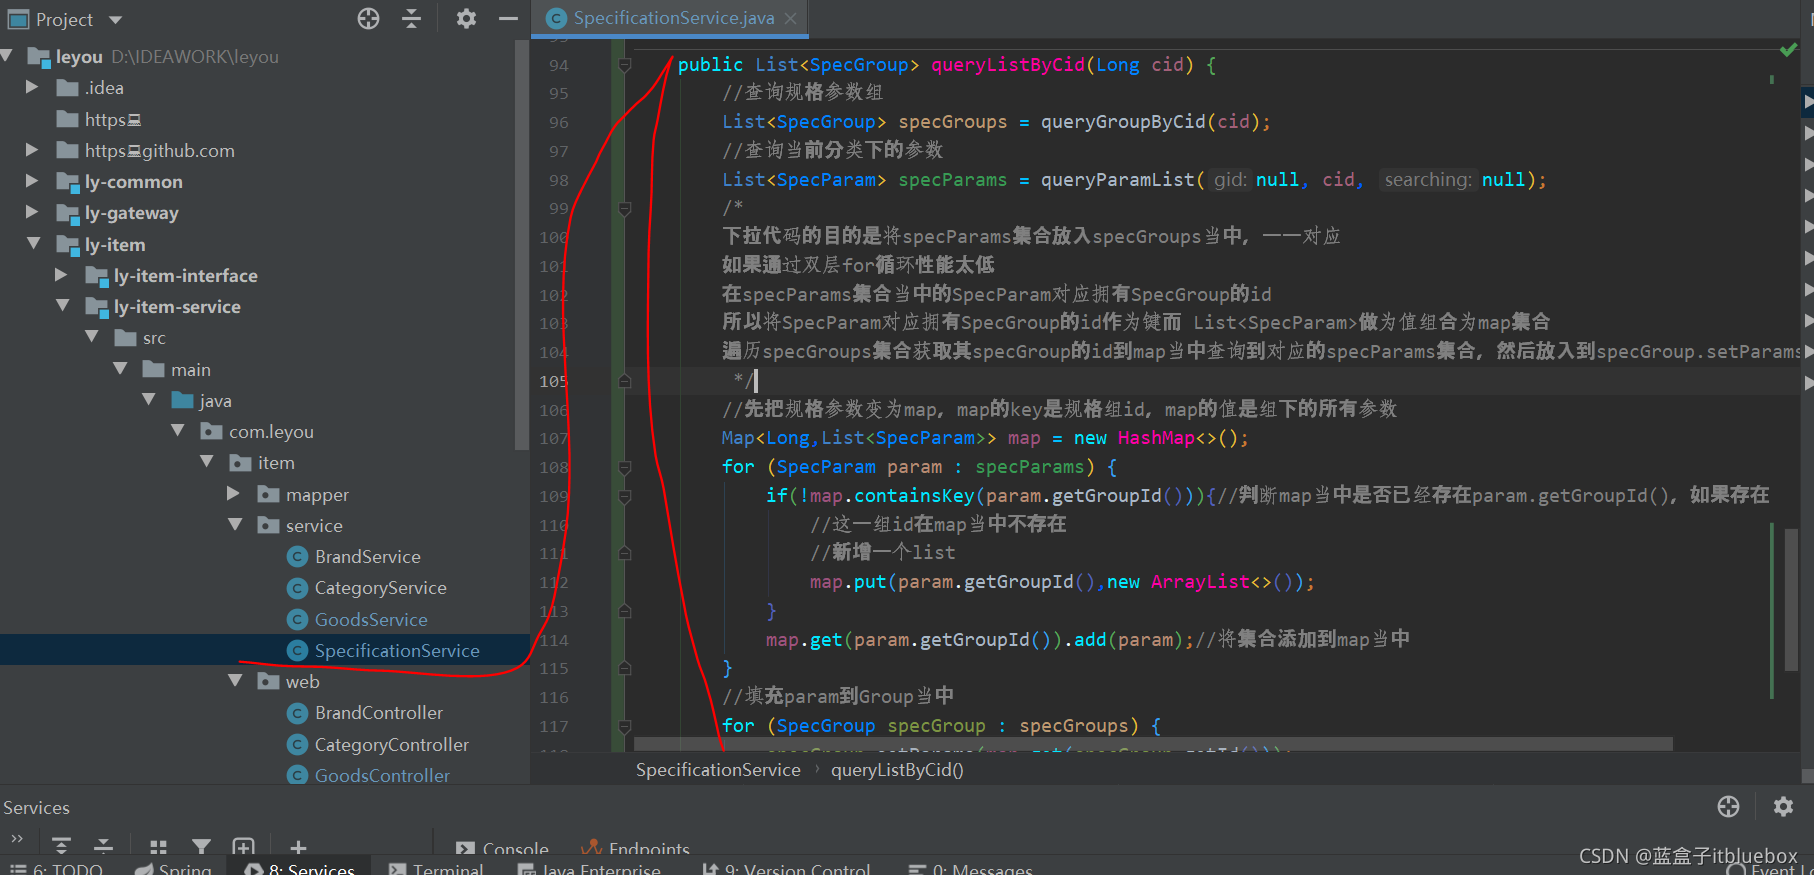This screenshot has height=875, width=1814.
Task: Collapse all in Project panel toolbar
Action: [x=412, y=19]
